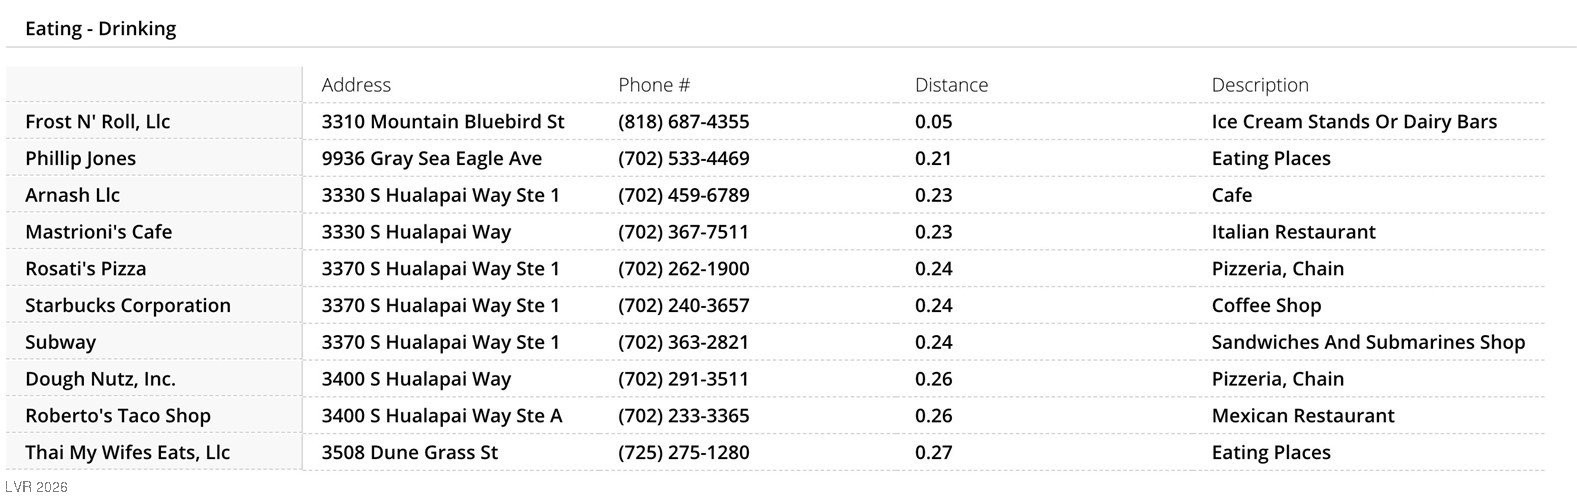Click the Description column header
Screen dimensions: 1577x498
point(1259,85)
